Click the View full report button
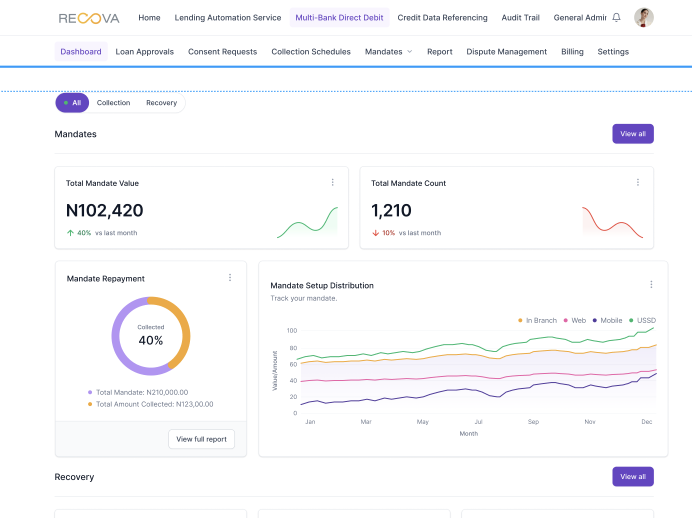This screenshot has height=518, width=692. click(201, 439)
